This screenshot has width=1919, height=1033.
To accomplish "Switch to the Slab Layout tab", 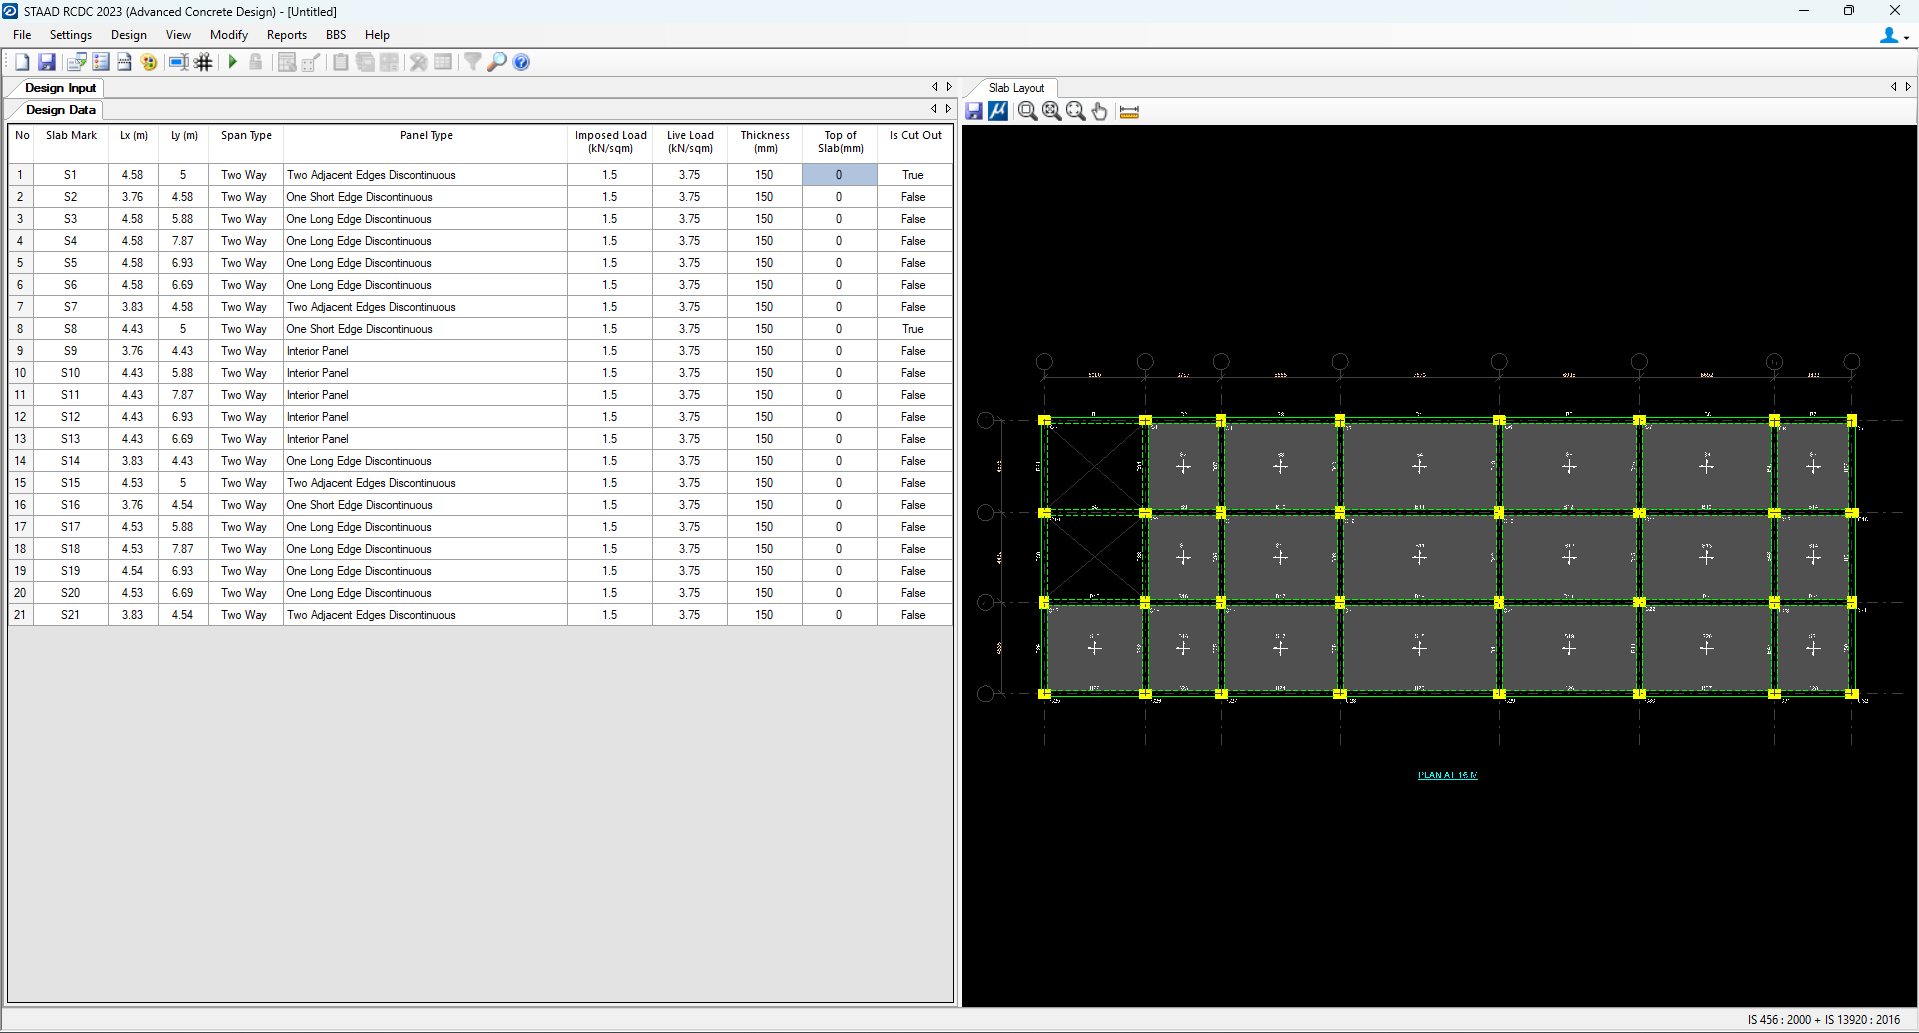I will pos(1015,88).
